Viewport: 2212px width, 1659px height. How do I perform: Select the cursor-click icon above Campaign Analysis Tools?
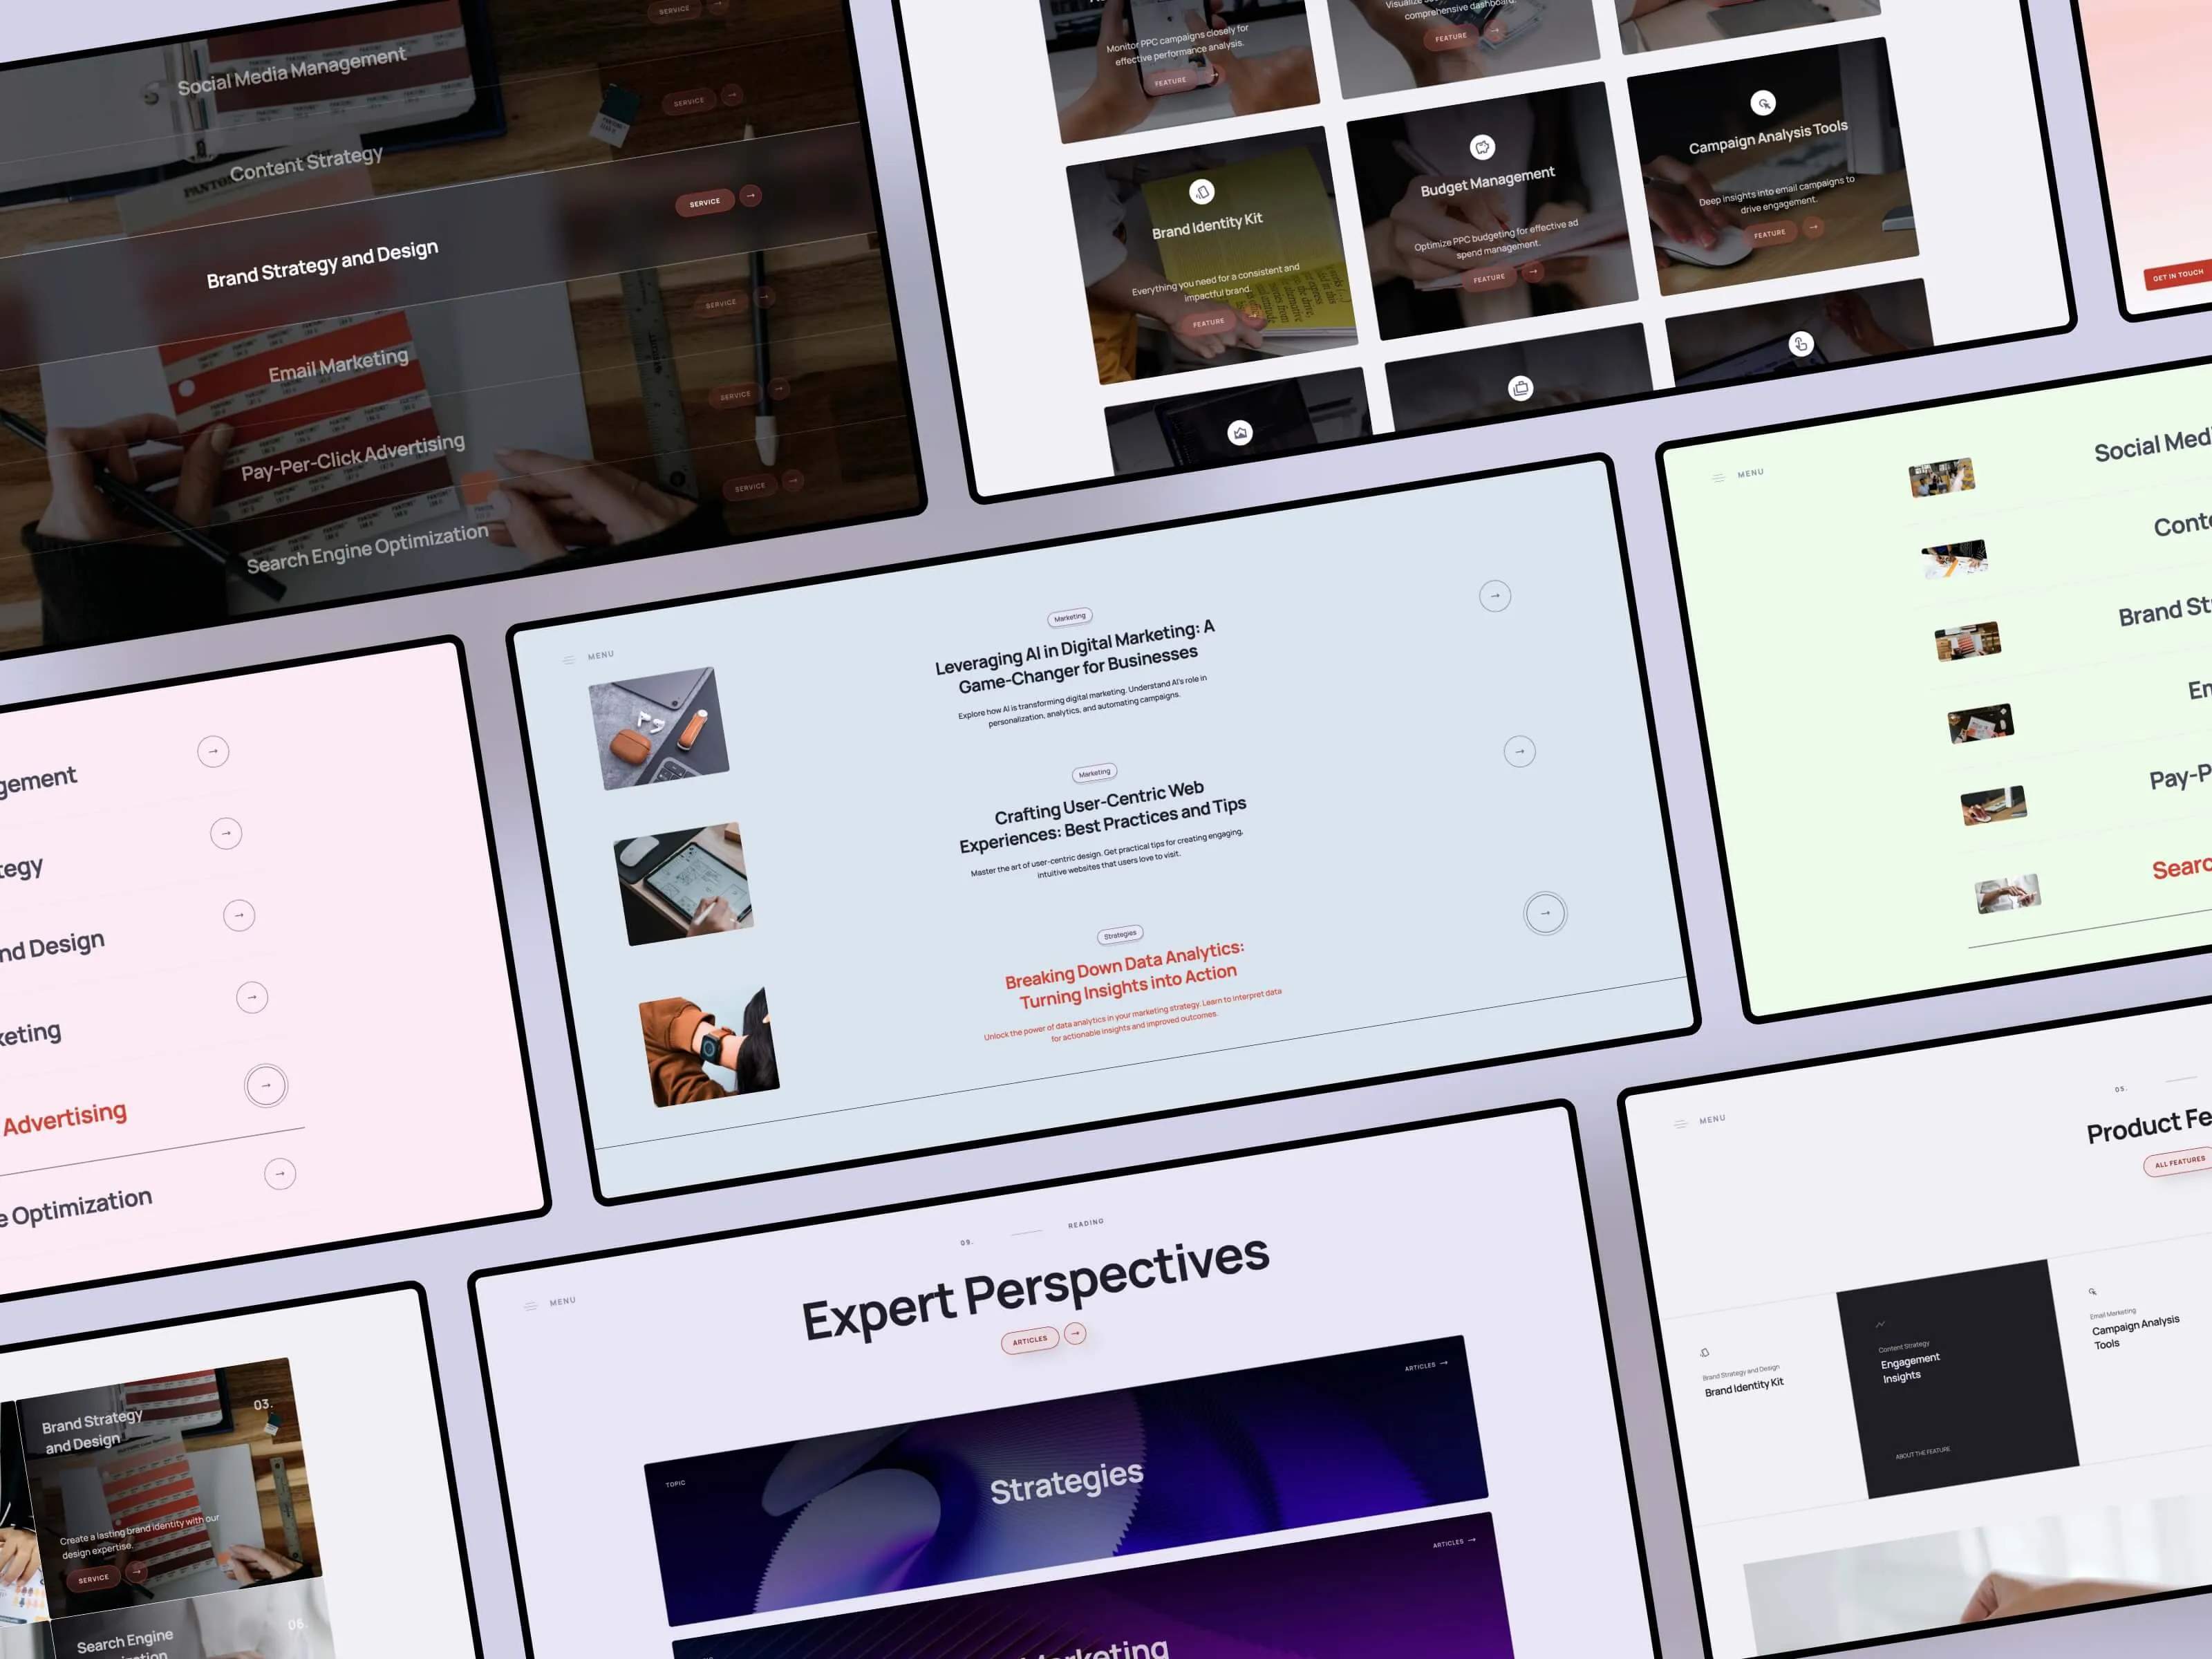(1763, 103)
